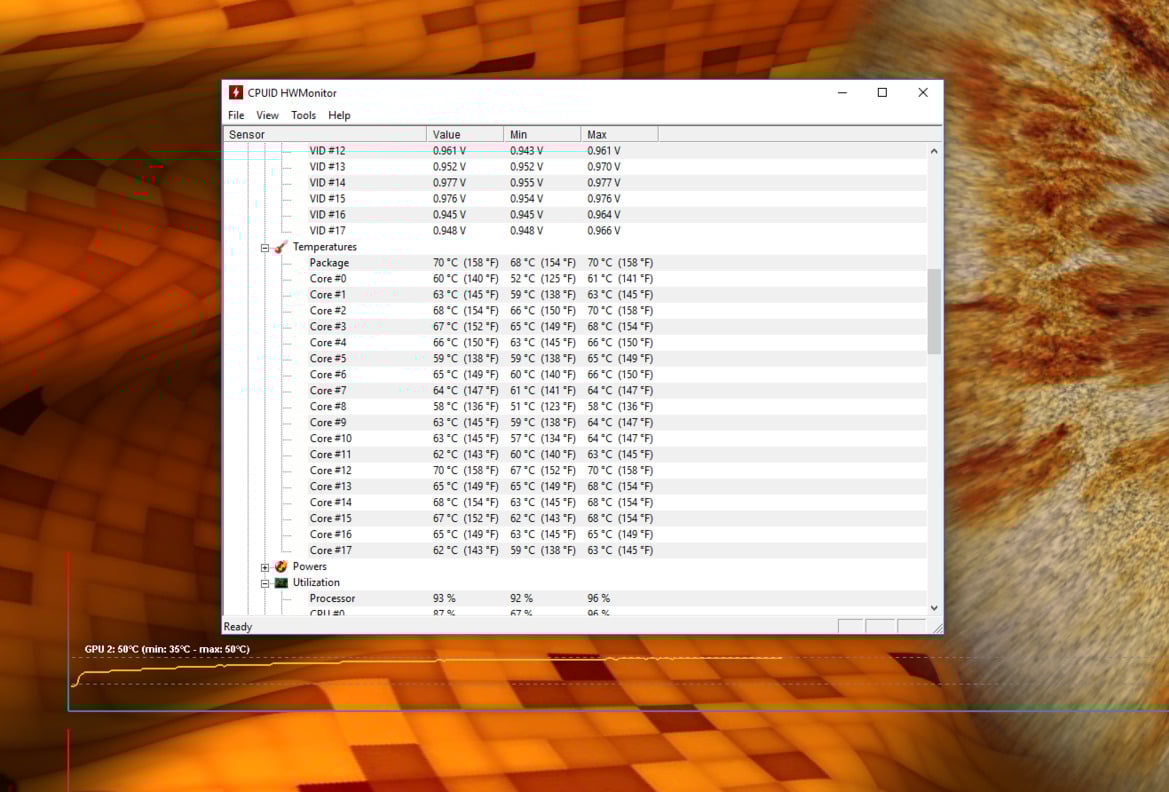The width and height of the screenshot is (1169, 792).
Task: Click the VID #13 max value 0.970 V
Action: [x=603, y=167]
